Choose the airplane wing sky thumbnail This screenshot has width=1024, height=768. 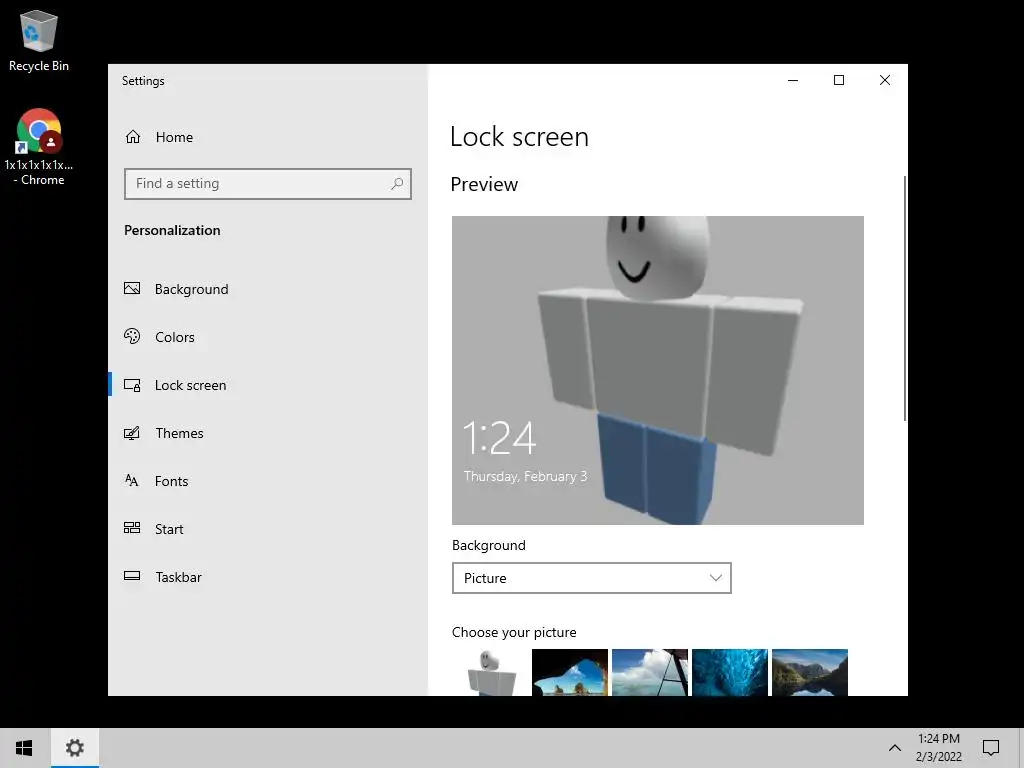[650, 672]
